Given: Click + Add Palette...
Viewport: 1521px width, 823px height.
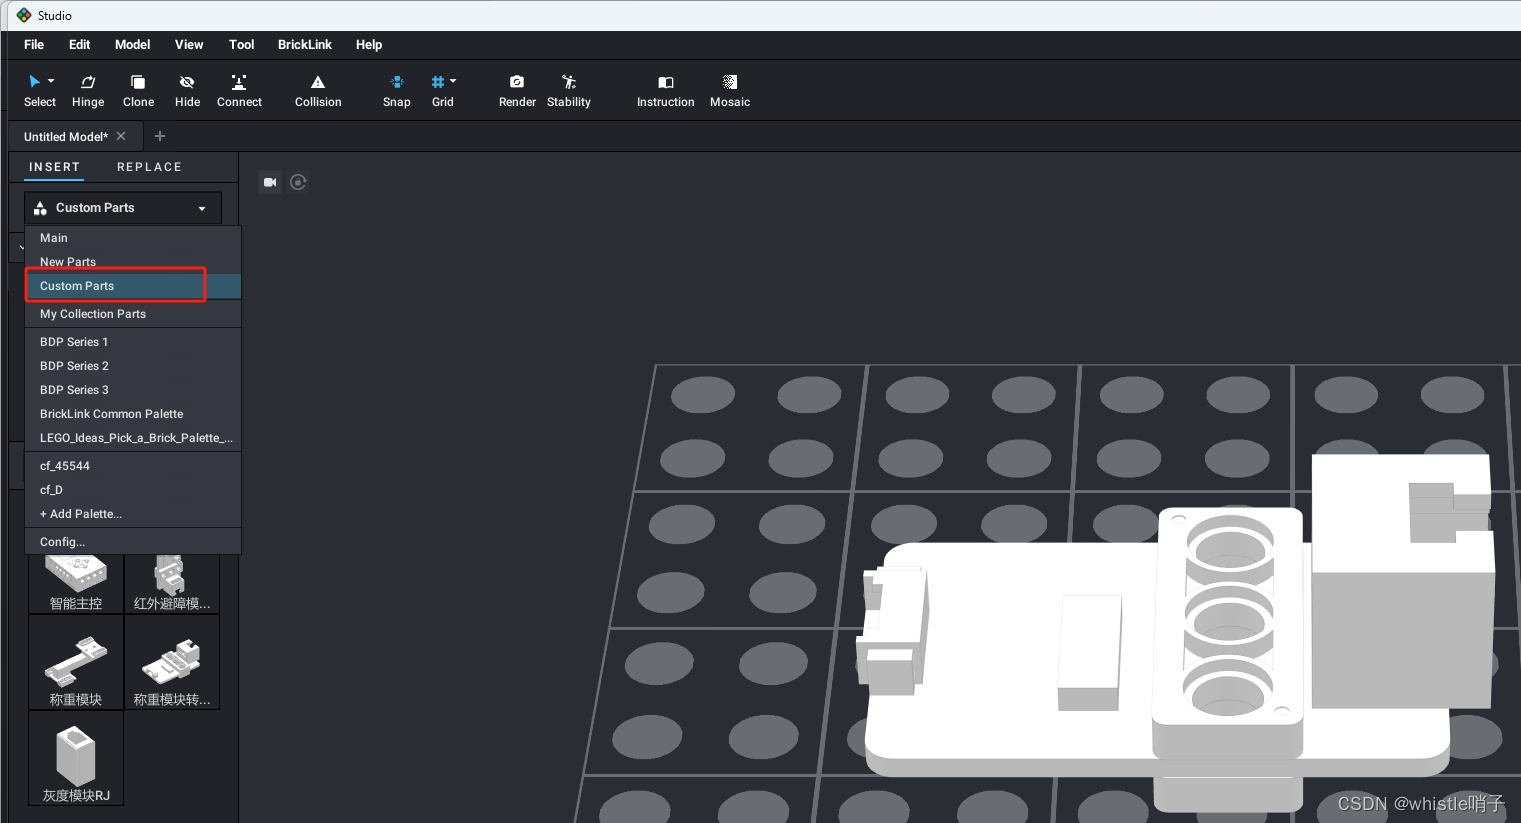Looking at the screenshot, I should [133, 514].
